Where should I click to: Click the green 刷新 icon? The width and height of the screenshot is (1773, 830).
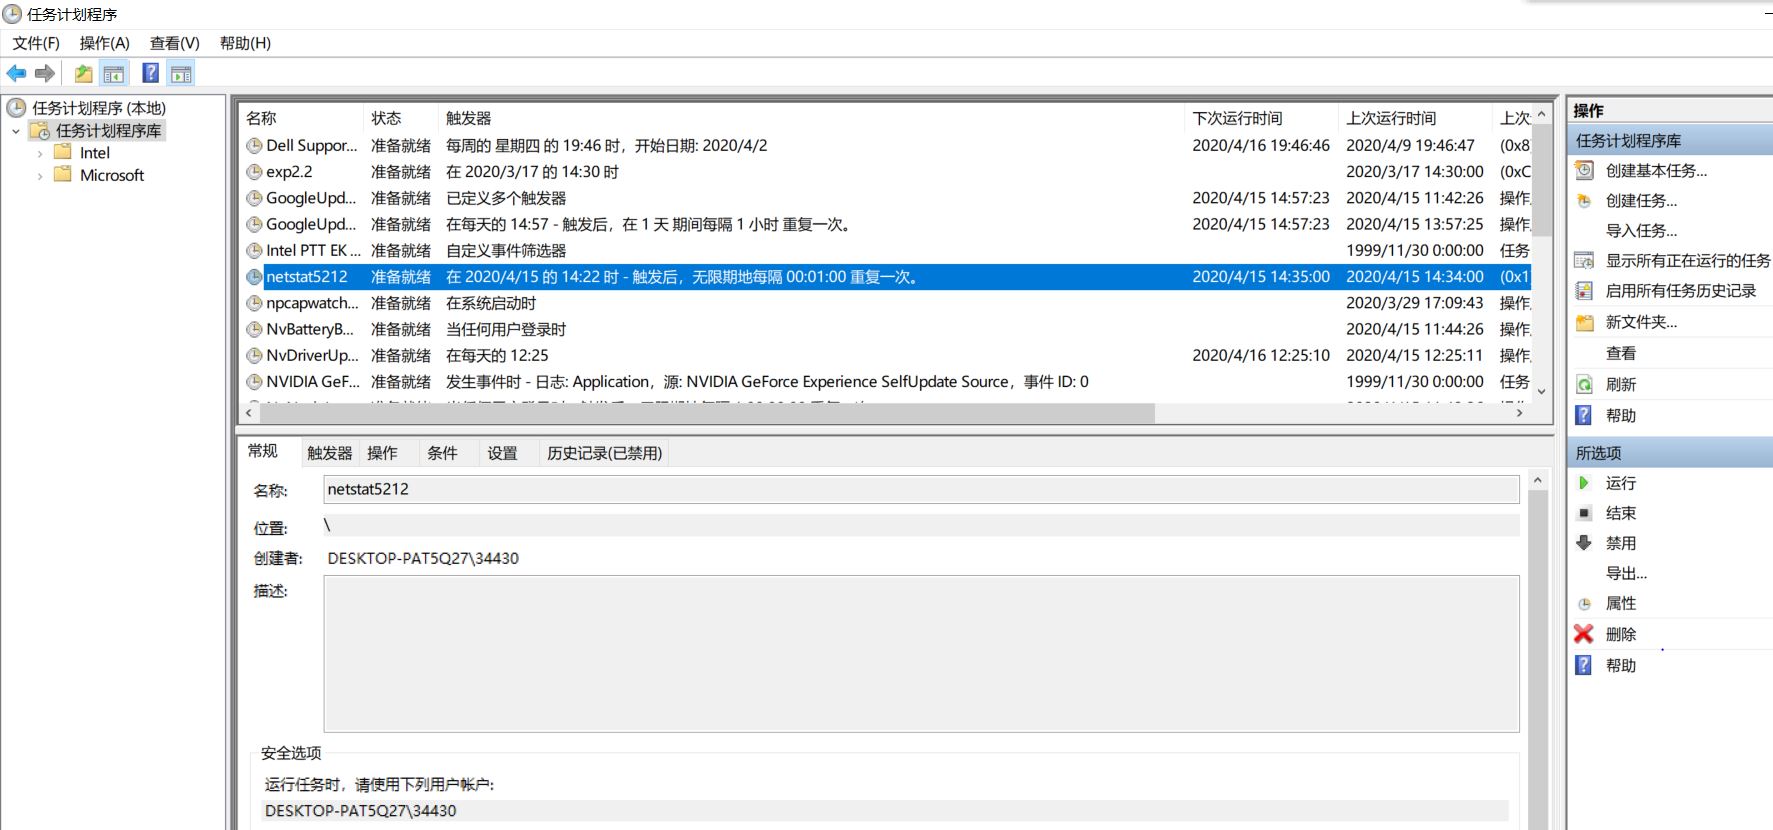pyautogui.click(x=1584, y=384)
